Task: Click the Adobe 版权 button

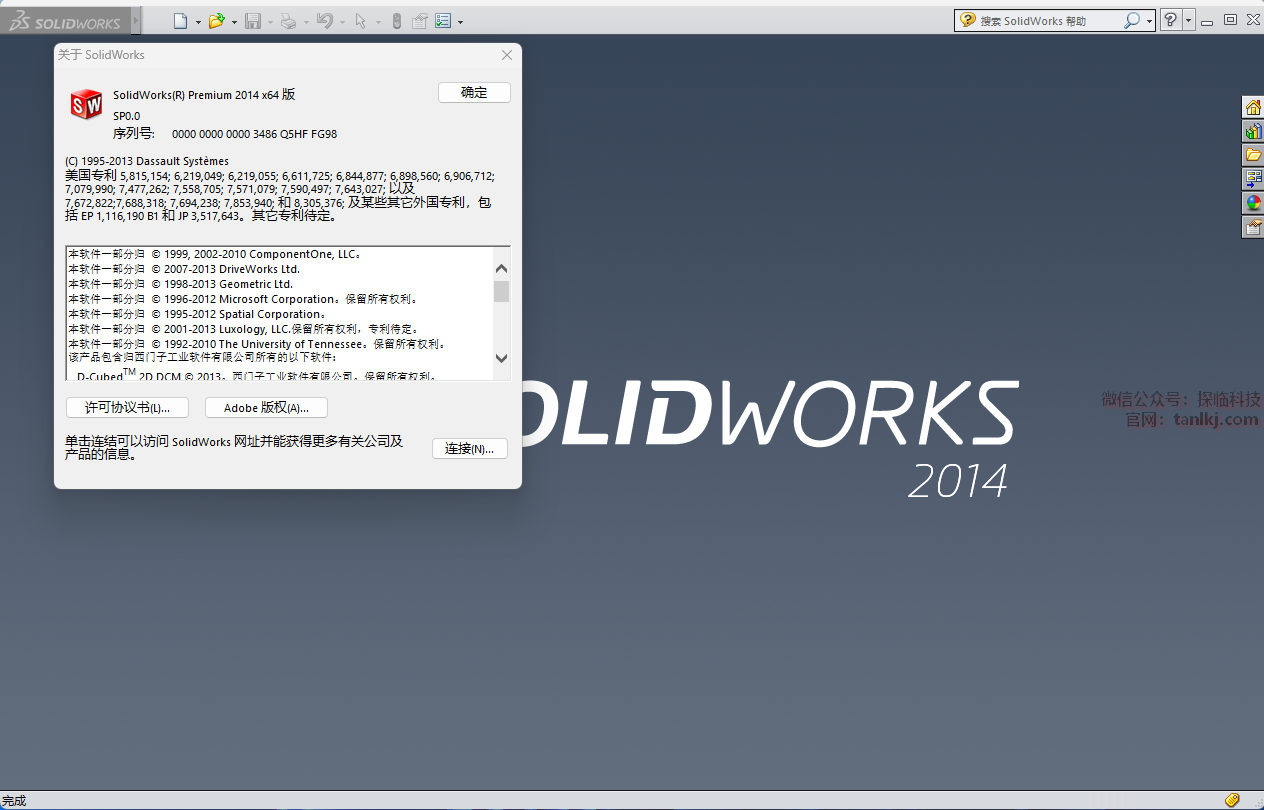Action: coord(266,408)
